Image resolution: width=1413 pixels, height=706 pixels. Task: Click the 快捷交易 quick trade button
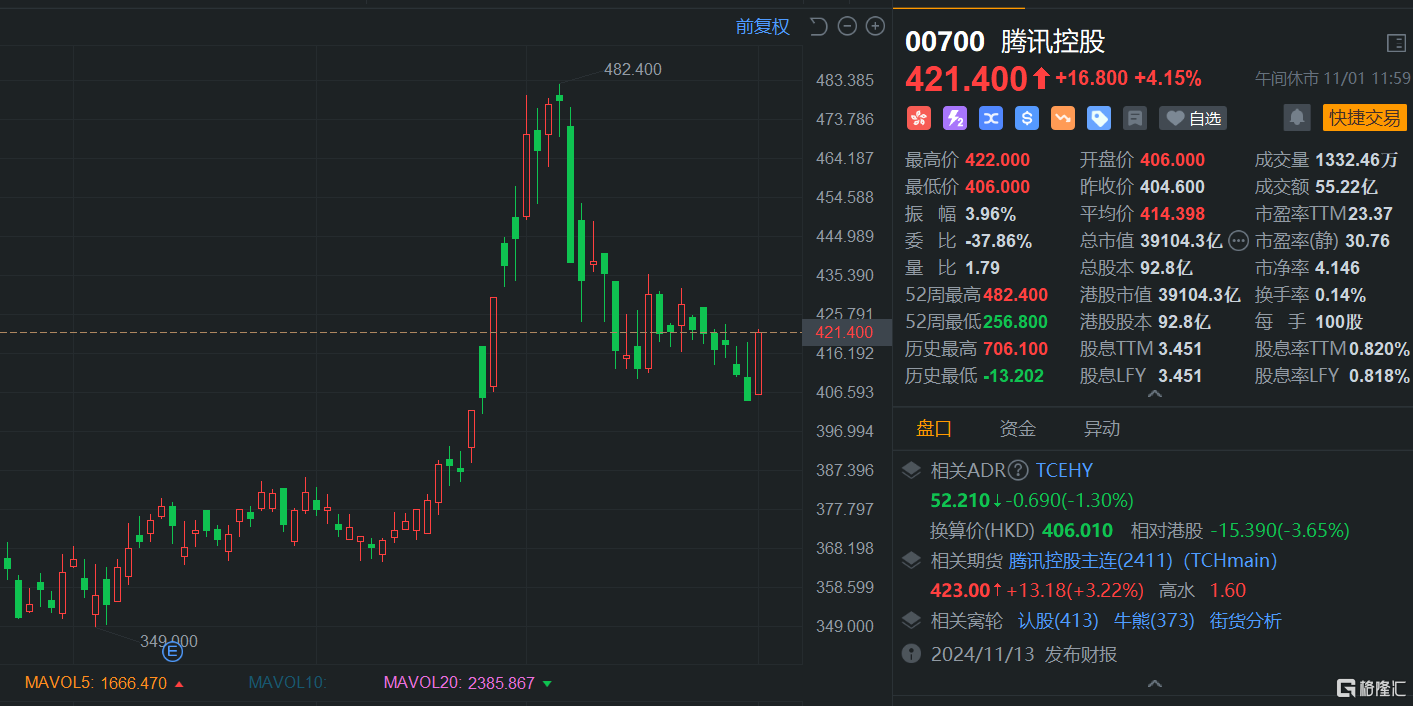1364,118
